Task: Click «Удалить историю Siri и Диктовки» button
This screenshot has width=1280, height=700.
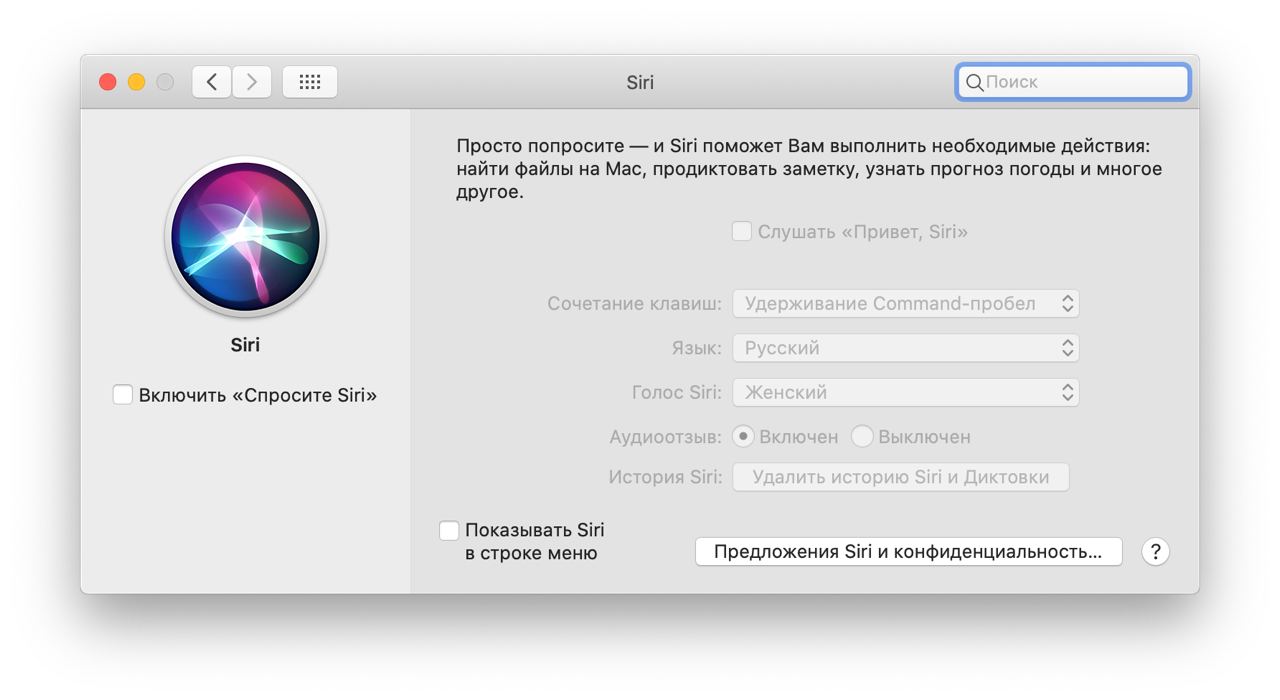Action: (901, 477)
